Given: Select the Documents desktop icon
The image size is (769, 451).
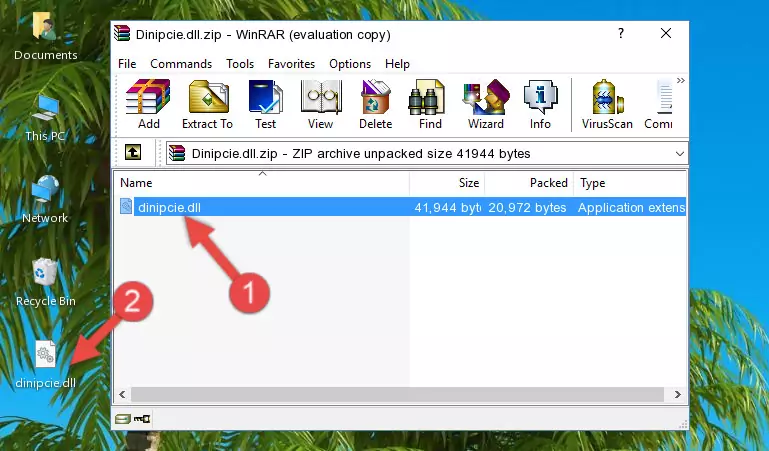Looking at the screenshot, I should (x=46, y=36).
